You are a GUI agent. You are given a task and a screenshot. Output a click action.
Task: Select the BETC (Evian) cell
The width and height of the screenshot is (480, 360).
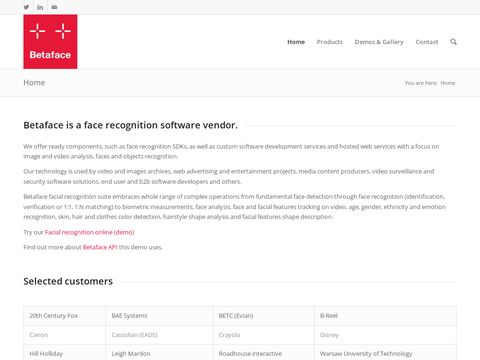tap(264, 316)
